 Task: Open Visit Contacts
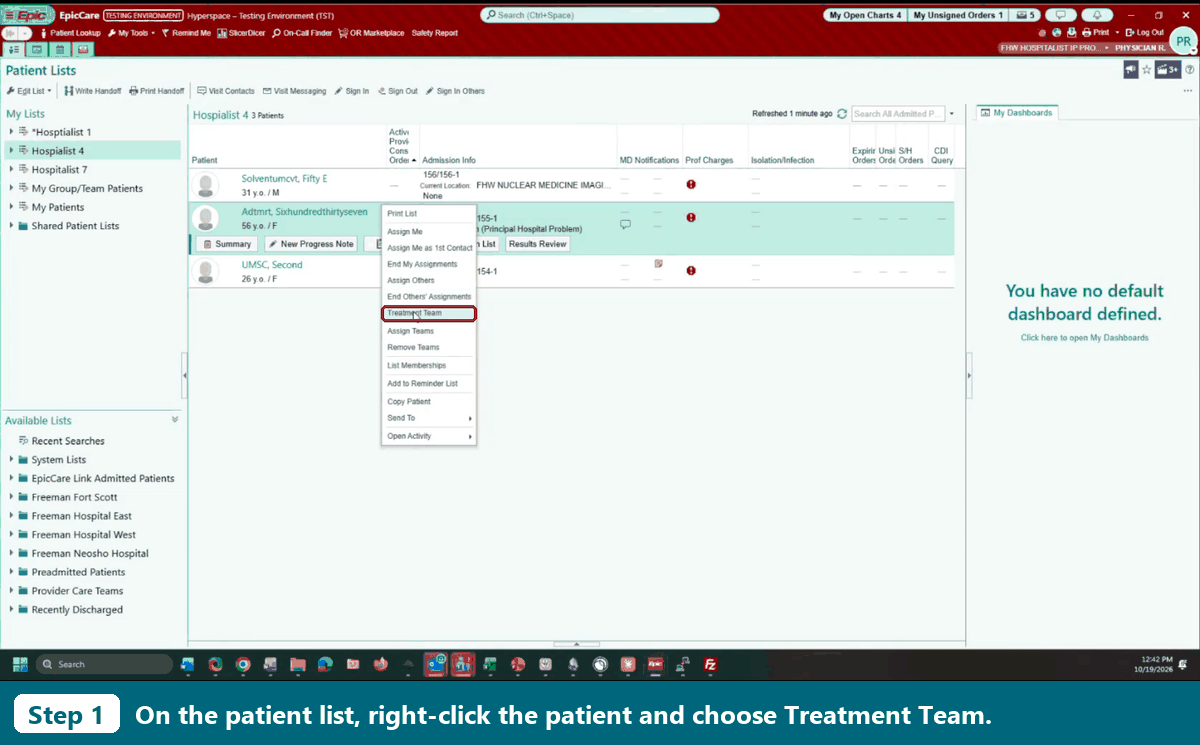point(226,91)
